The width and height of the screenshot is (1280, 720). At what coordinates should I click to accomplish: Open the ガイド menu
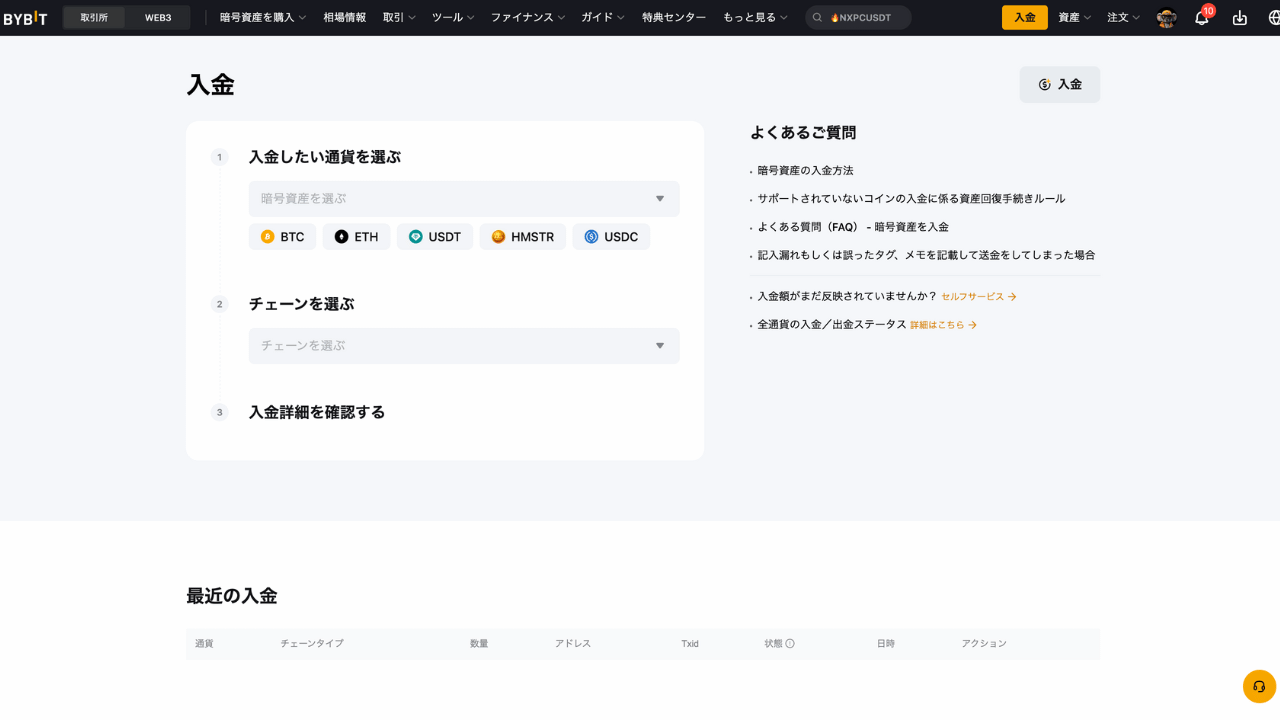pos(602,17)
